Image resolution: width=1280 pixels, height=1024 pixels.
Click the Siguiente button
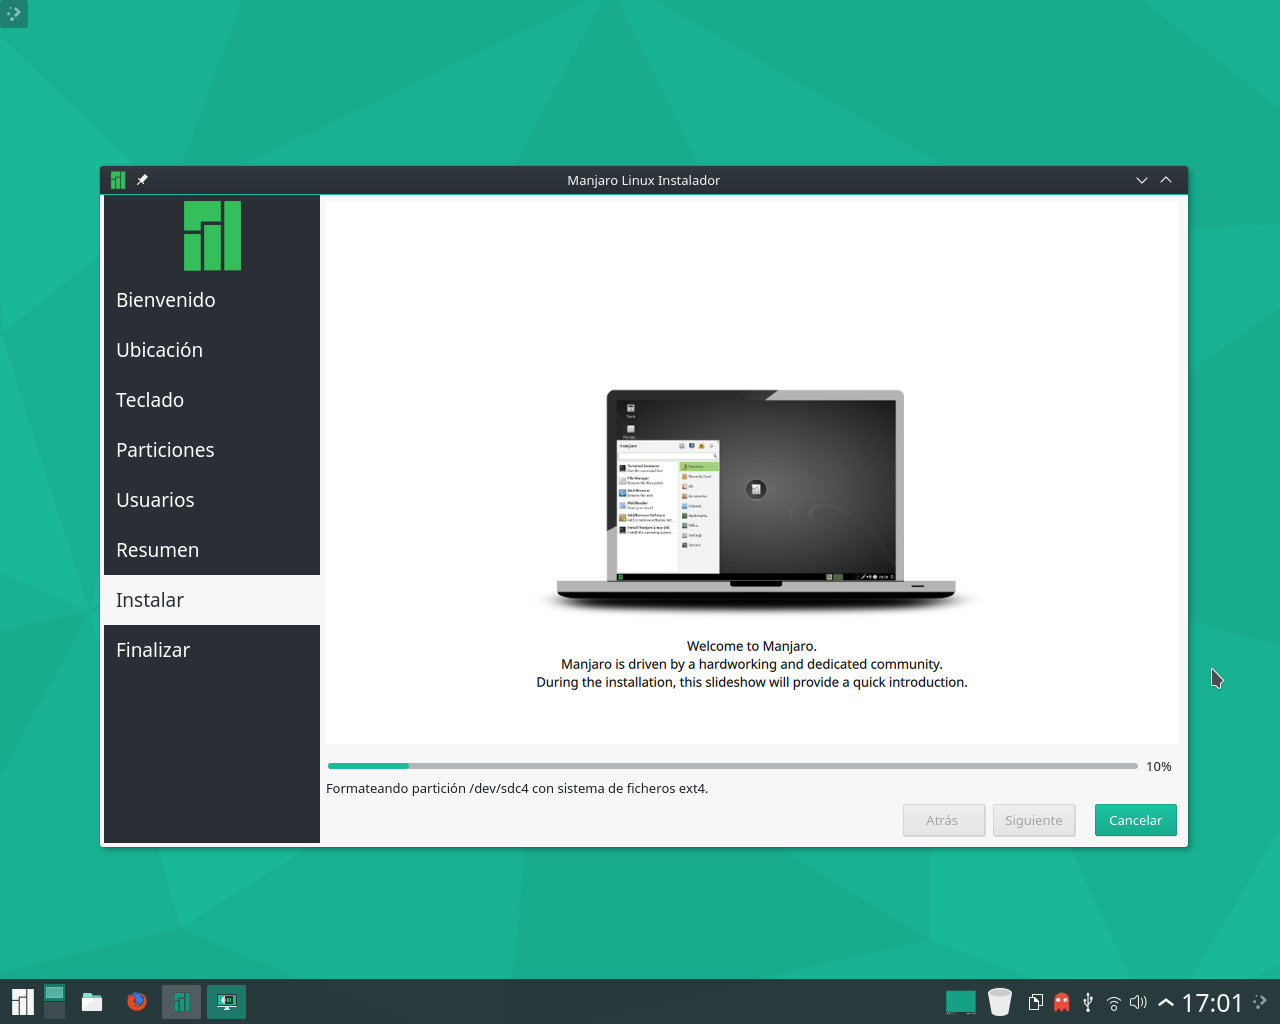pyautogui.click(x=1034, y=820)
